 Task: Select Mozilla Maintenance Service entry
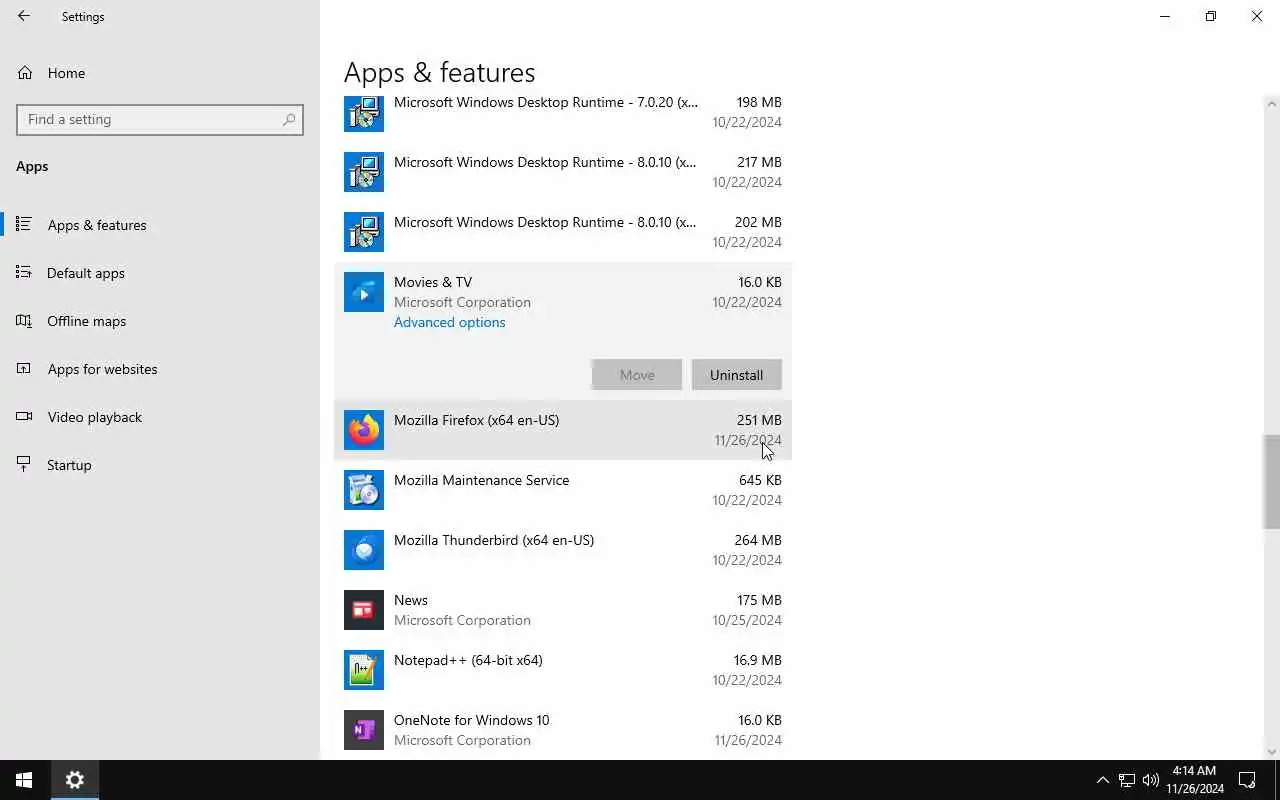(563, 490)
